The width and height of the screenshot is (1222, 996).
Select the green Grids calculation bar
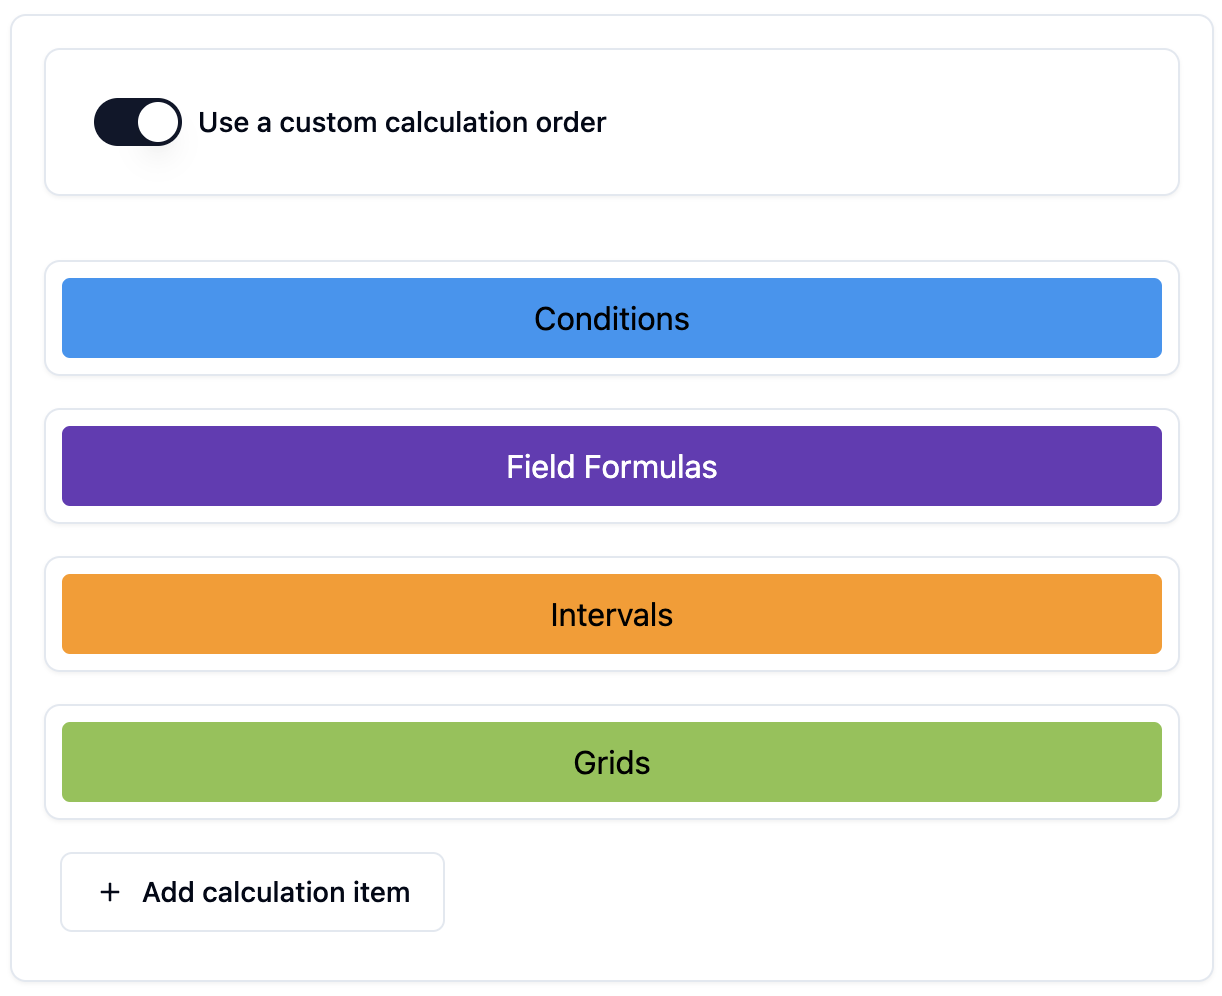611,762
